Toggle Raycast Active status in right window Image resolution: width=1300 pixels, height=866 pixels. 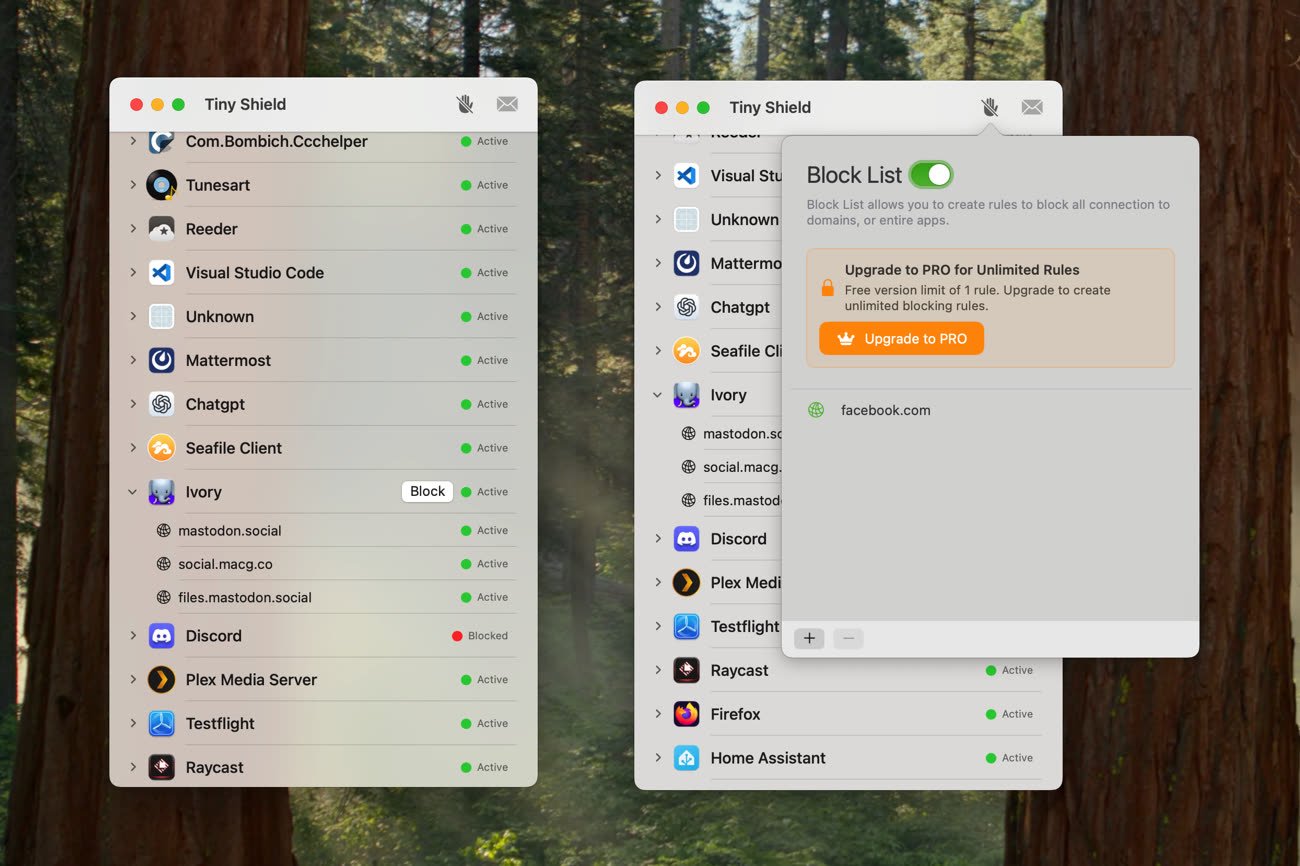pyautogui.click(x=1010, y=670)
